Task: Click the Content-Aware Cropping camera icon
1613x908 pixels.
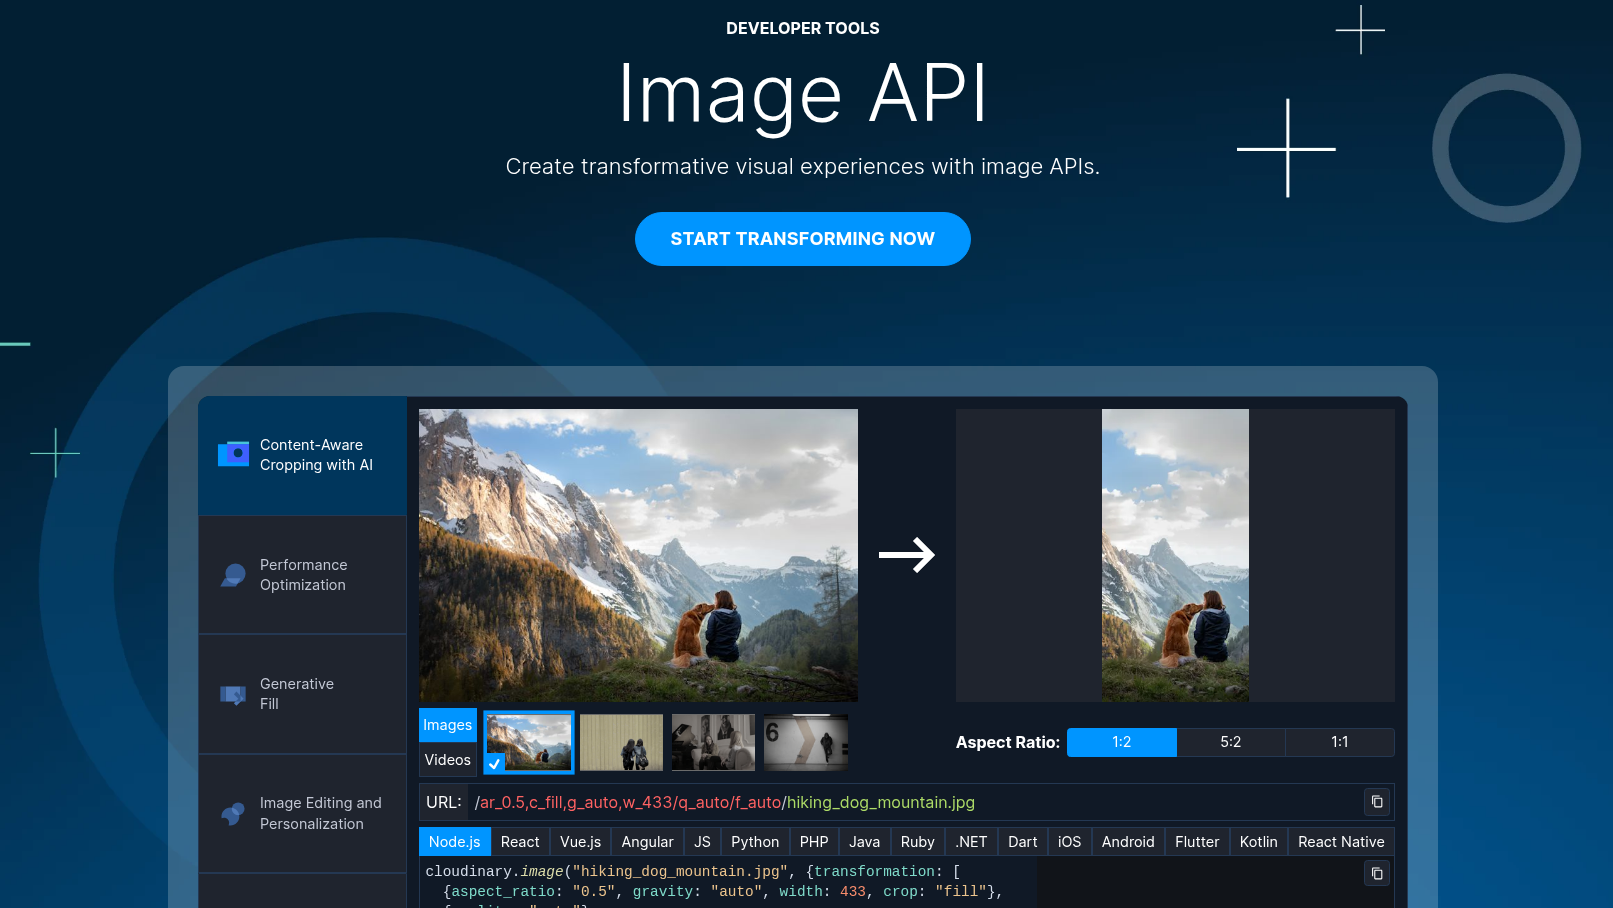Action: click(233, 454)
